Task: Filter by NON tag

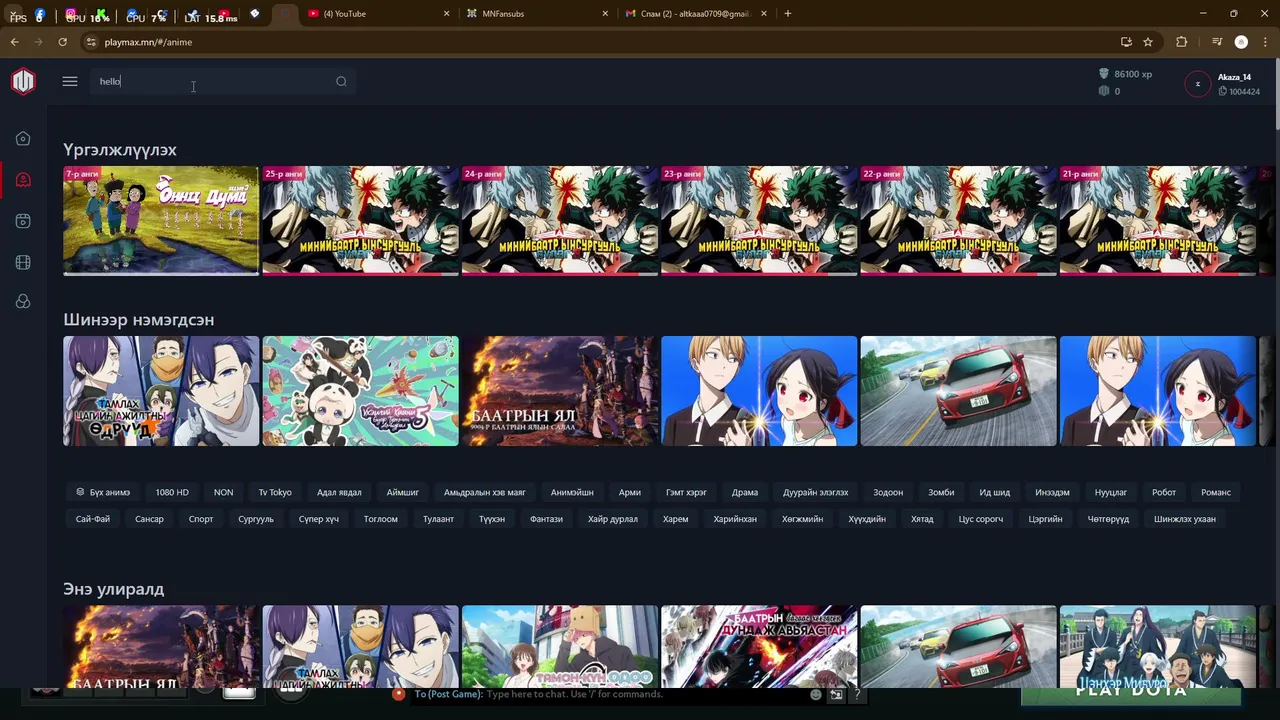Action: (223, 492)
